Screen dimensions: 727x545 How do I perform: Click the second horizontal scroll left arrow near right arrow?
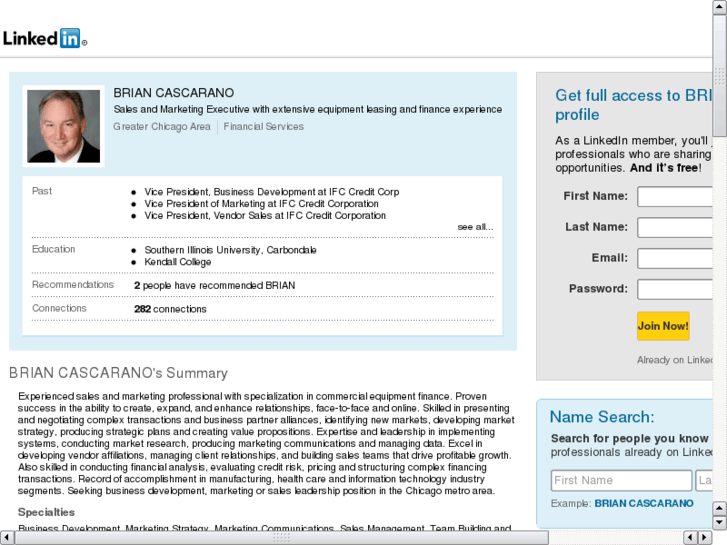(691, 538)
